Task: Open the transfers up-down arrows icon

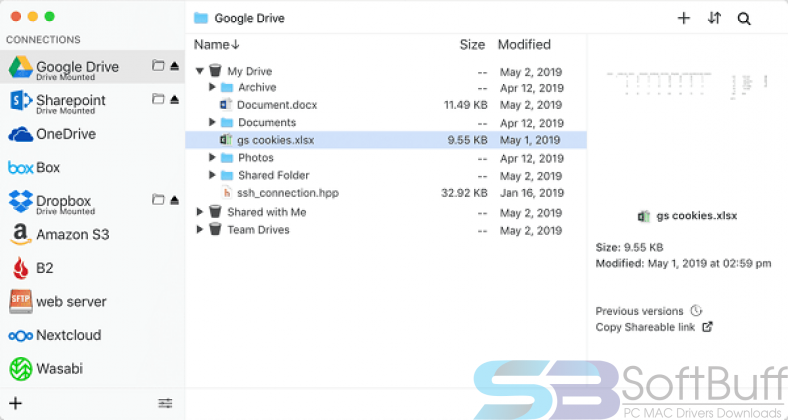Action: pyautogui.click(x=714, y=18)
